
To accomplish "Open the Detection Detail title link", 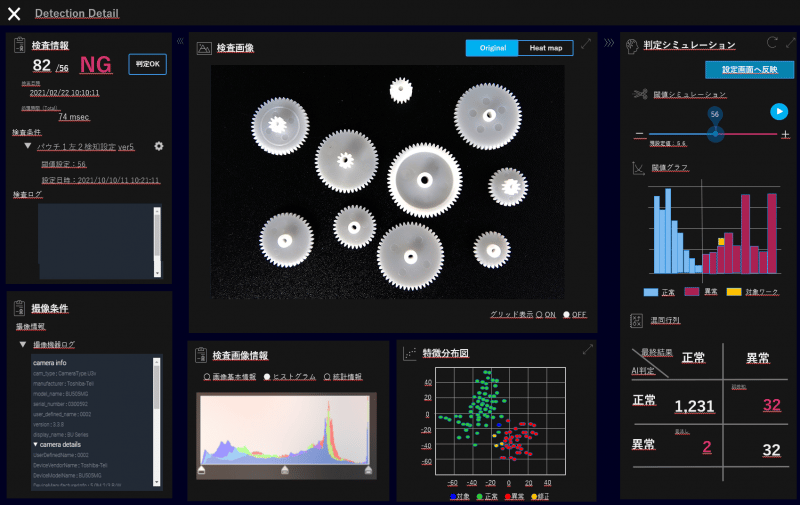I will (77, 14).
